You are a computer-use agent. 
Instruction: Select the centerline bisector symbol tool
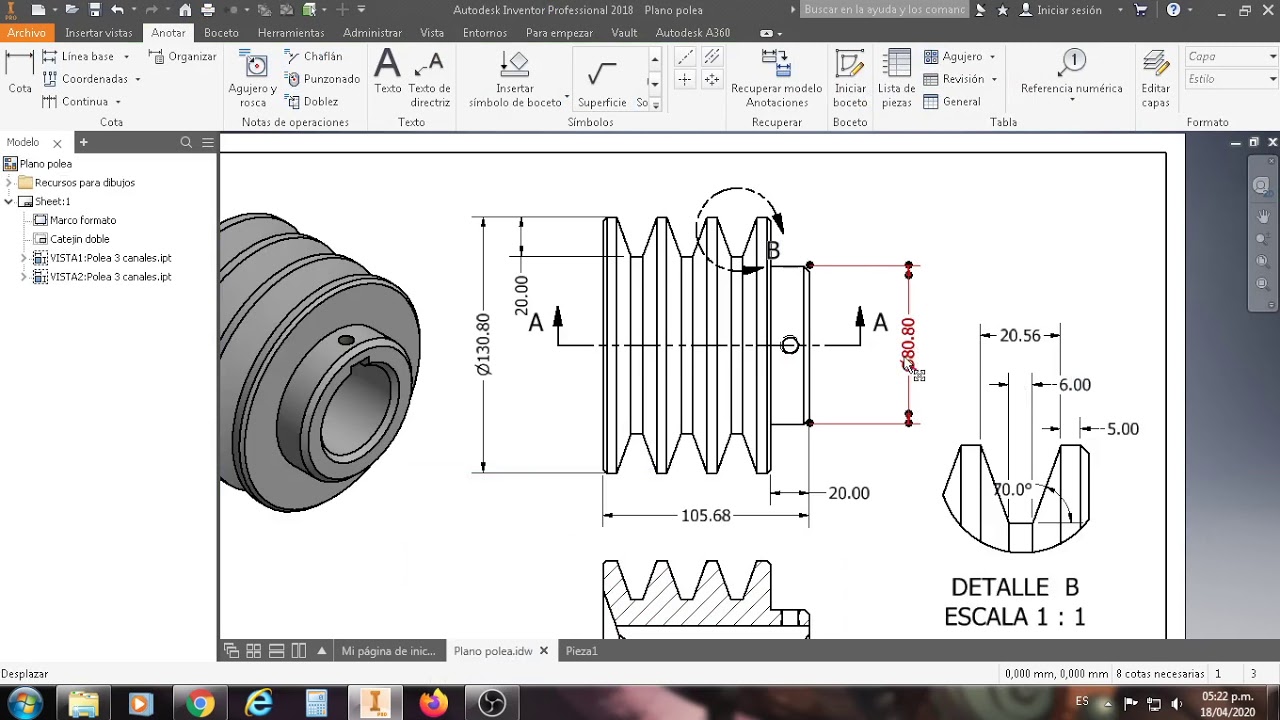click(712, 57)
